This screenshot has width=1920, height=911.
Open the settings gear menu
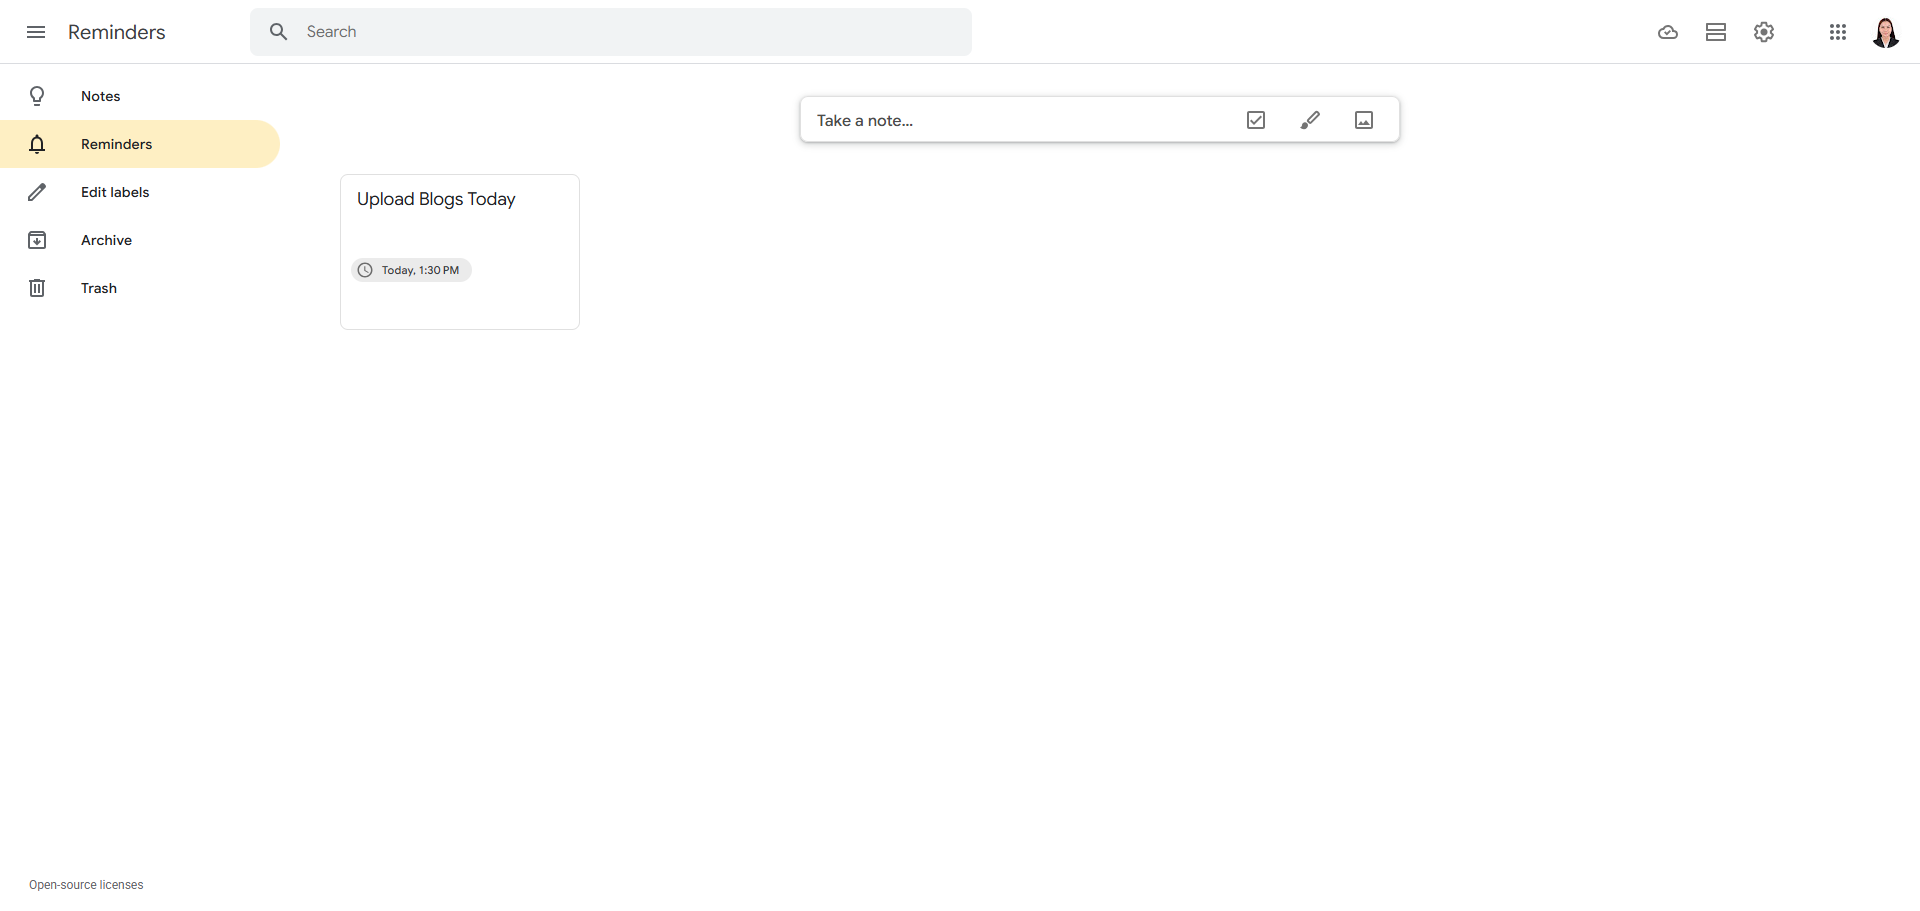point(1764,32)
